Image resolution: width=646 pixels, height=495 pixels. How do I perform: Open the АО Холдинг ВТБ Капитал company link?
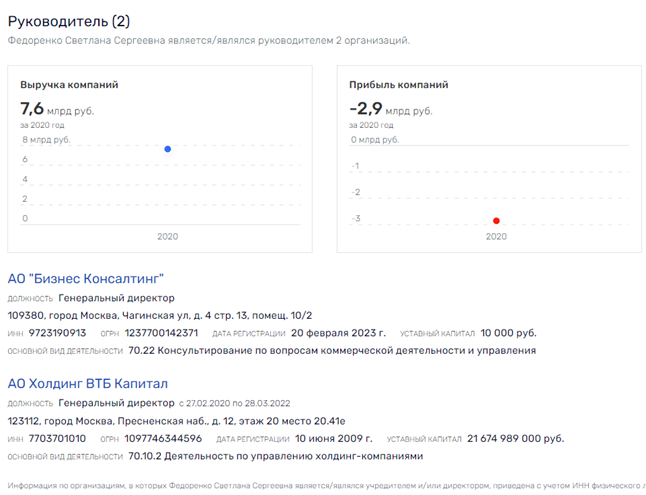point(88,384)
